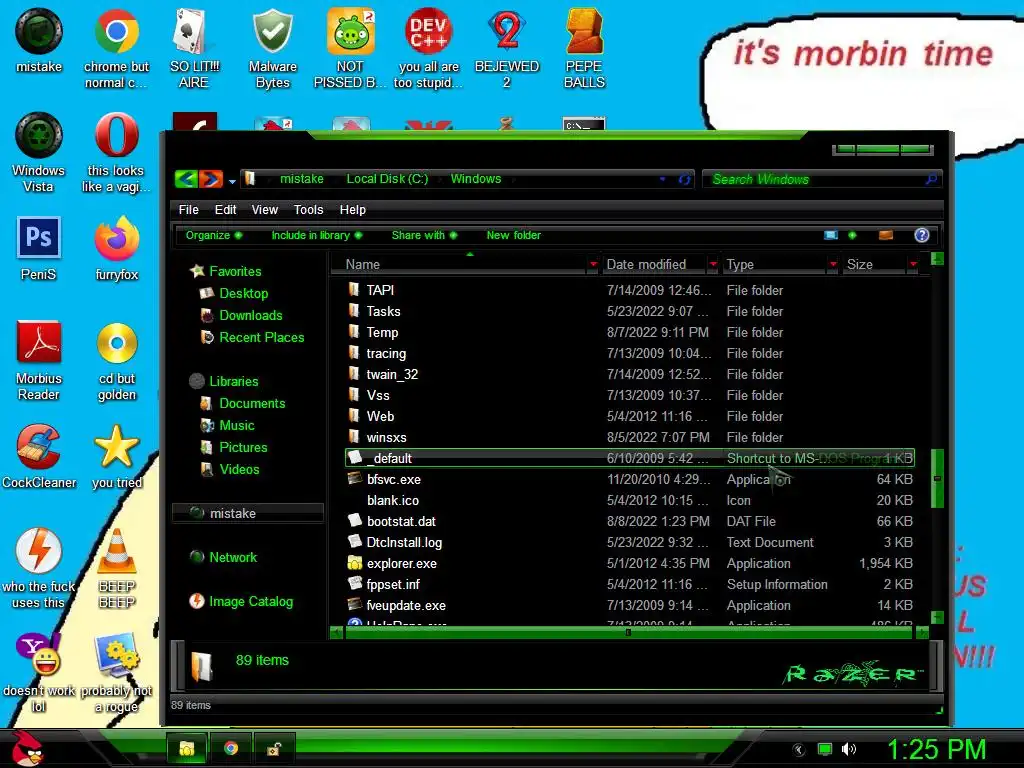Open the views options dropdown arrow

852,235
